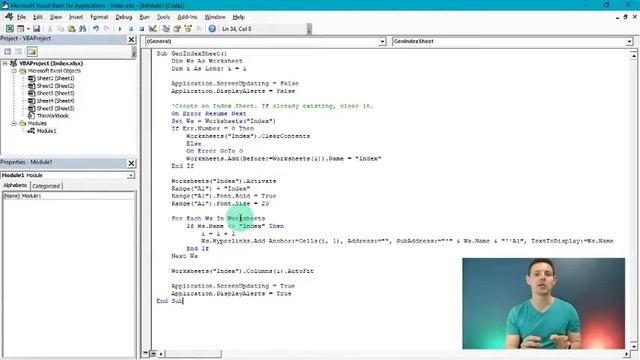Screen dimensions: 640x360
Task: Click the Insert UserForm toolbar icon
Action: pyautogui.click(x=20, y=29)
